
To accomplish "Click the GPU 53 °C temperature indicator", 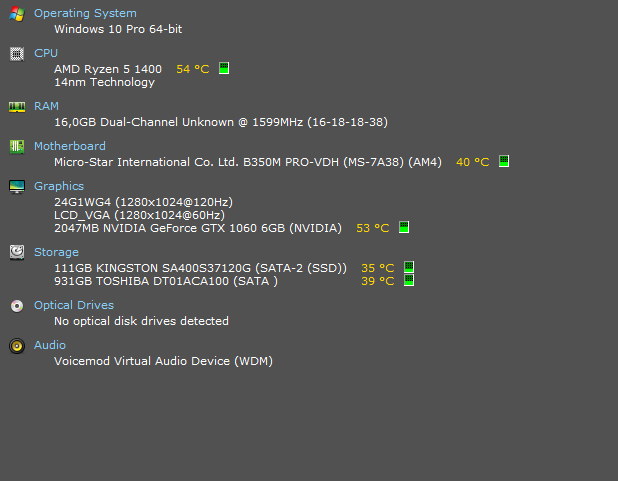I will pyautogui.click(x=404, y=227).
